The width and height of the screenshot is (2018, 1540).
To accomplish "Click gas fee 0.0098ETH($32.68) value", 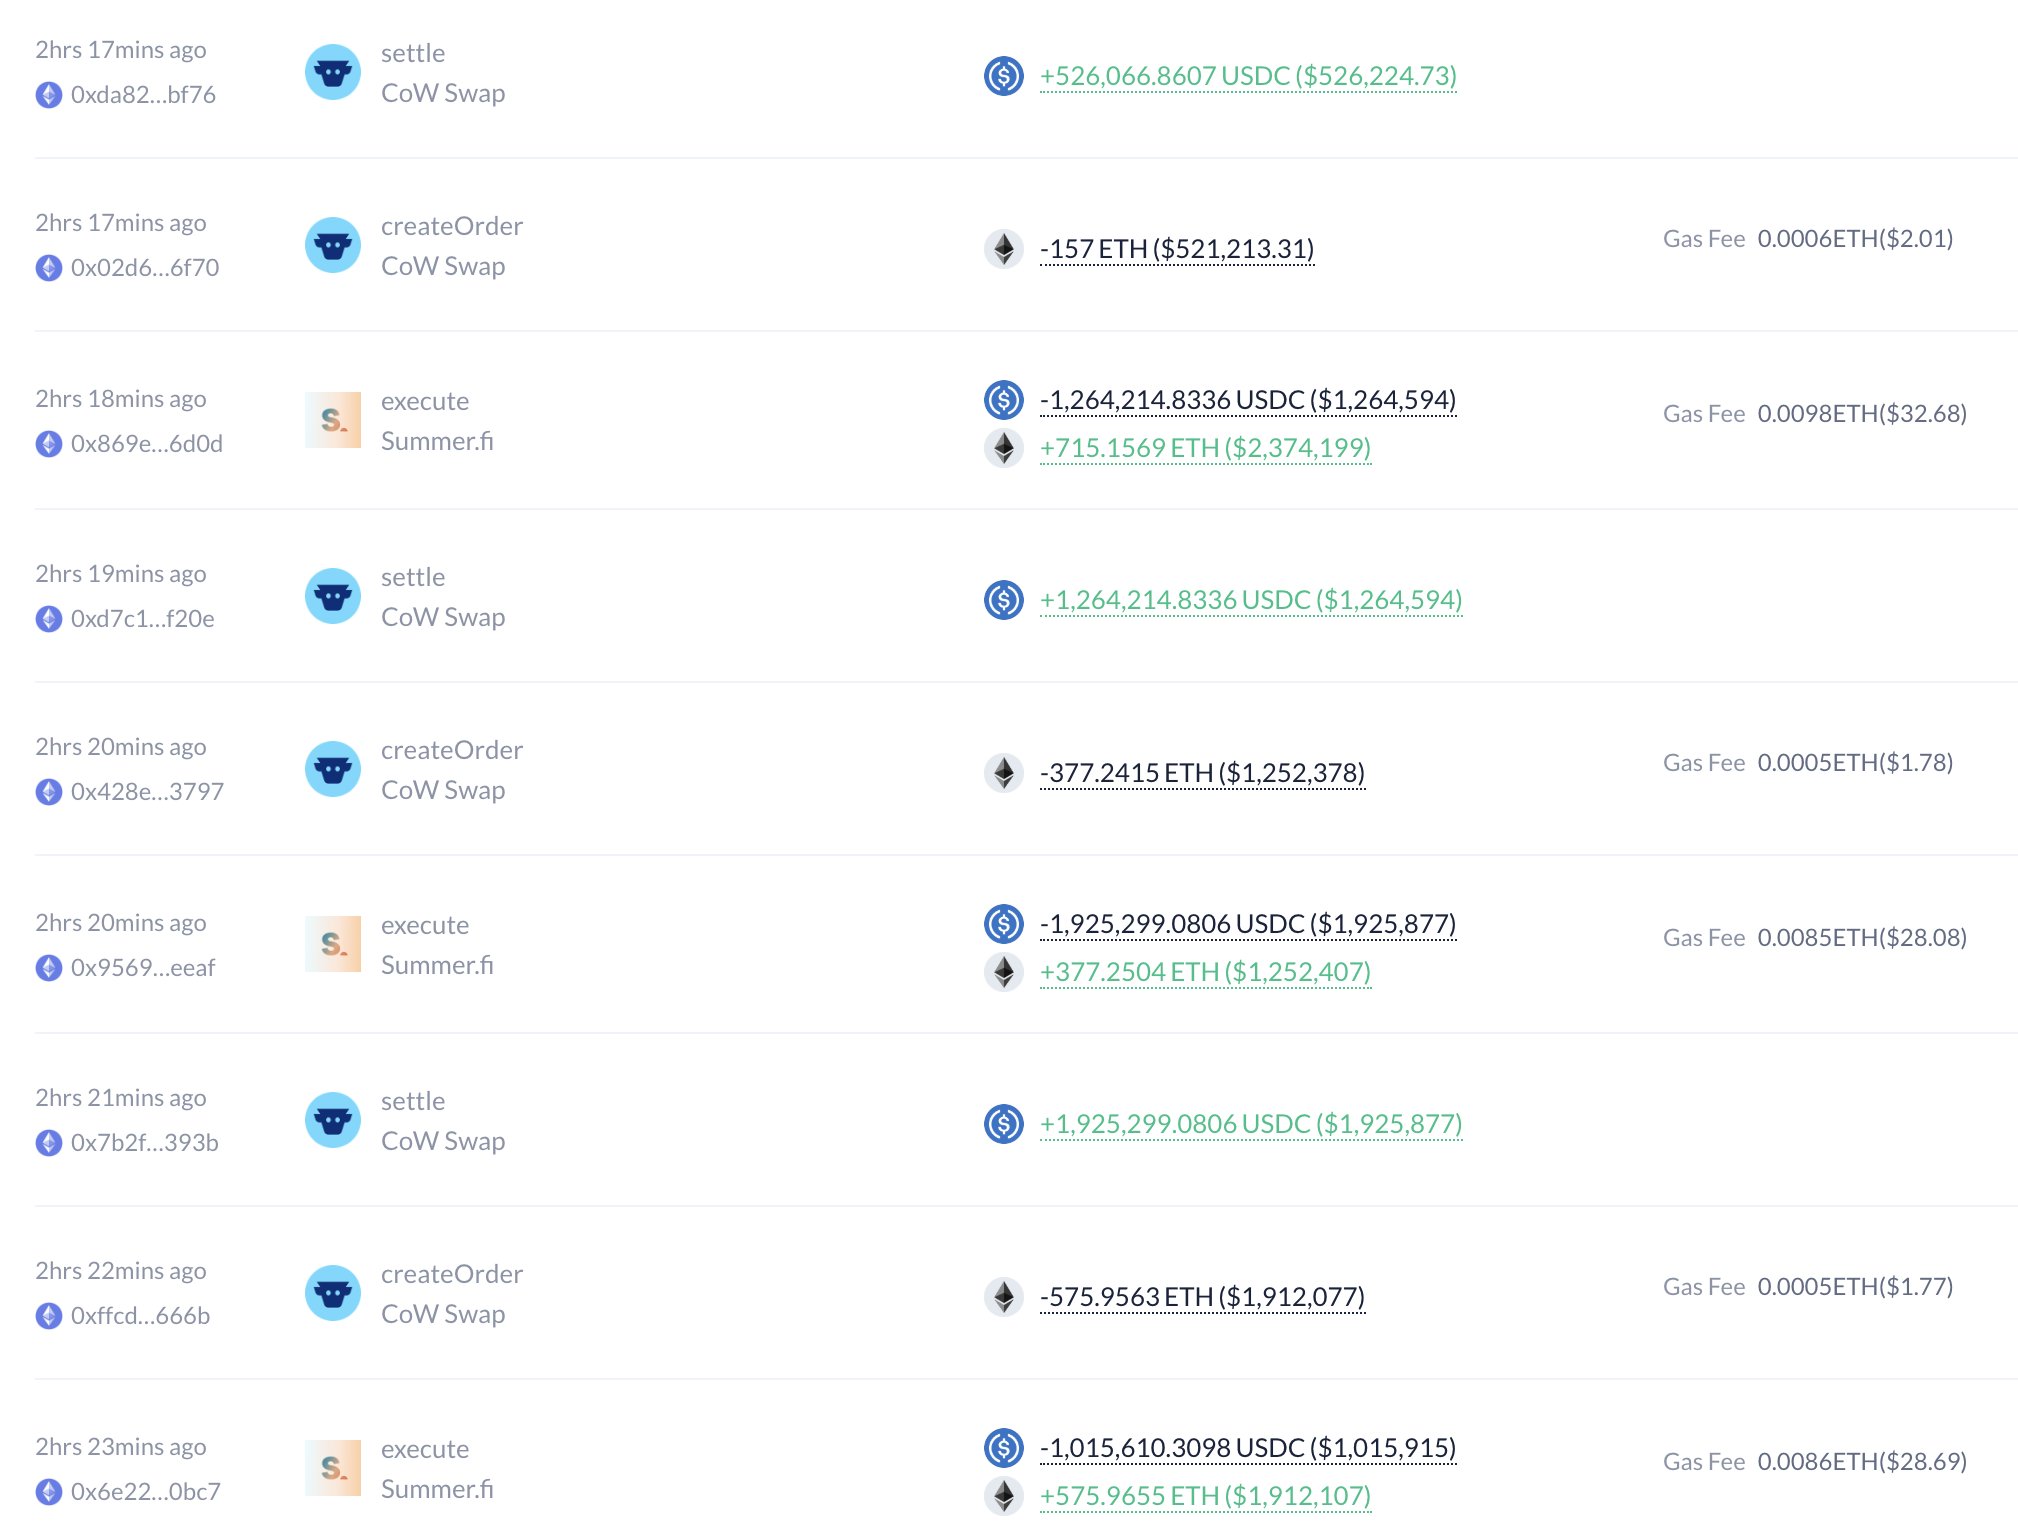I will point(1861,414).
